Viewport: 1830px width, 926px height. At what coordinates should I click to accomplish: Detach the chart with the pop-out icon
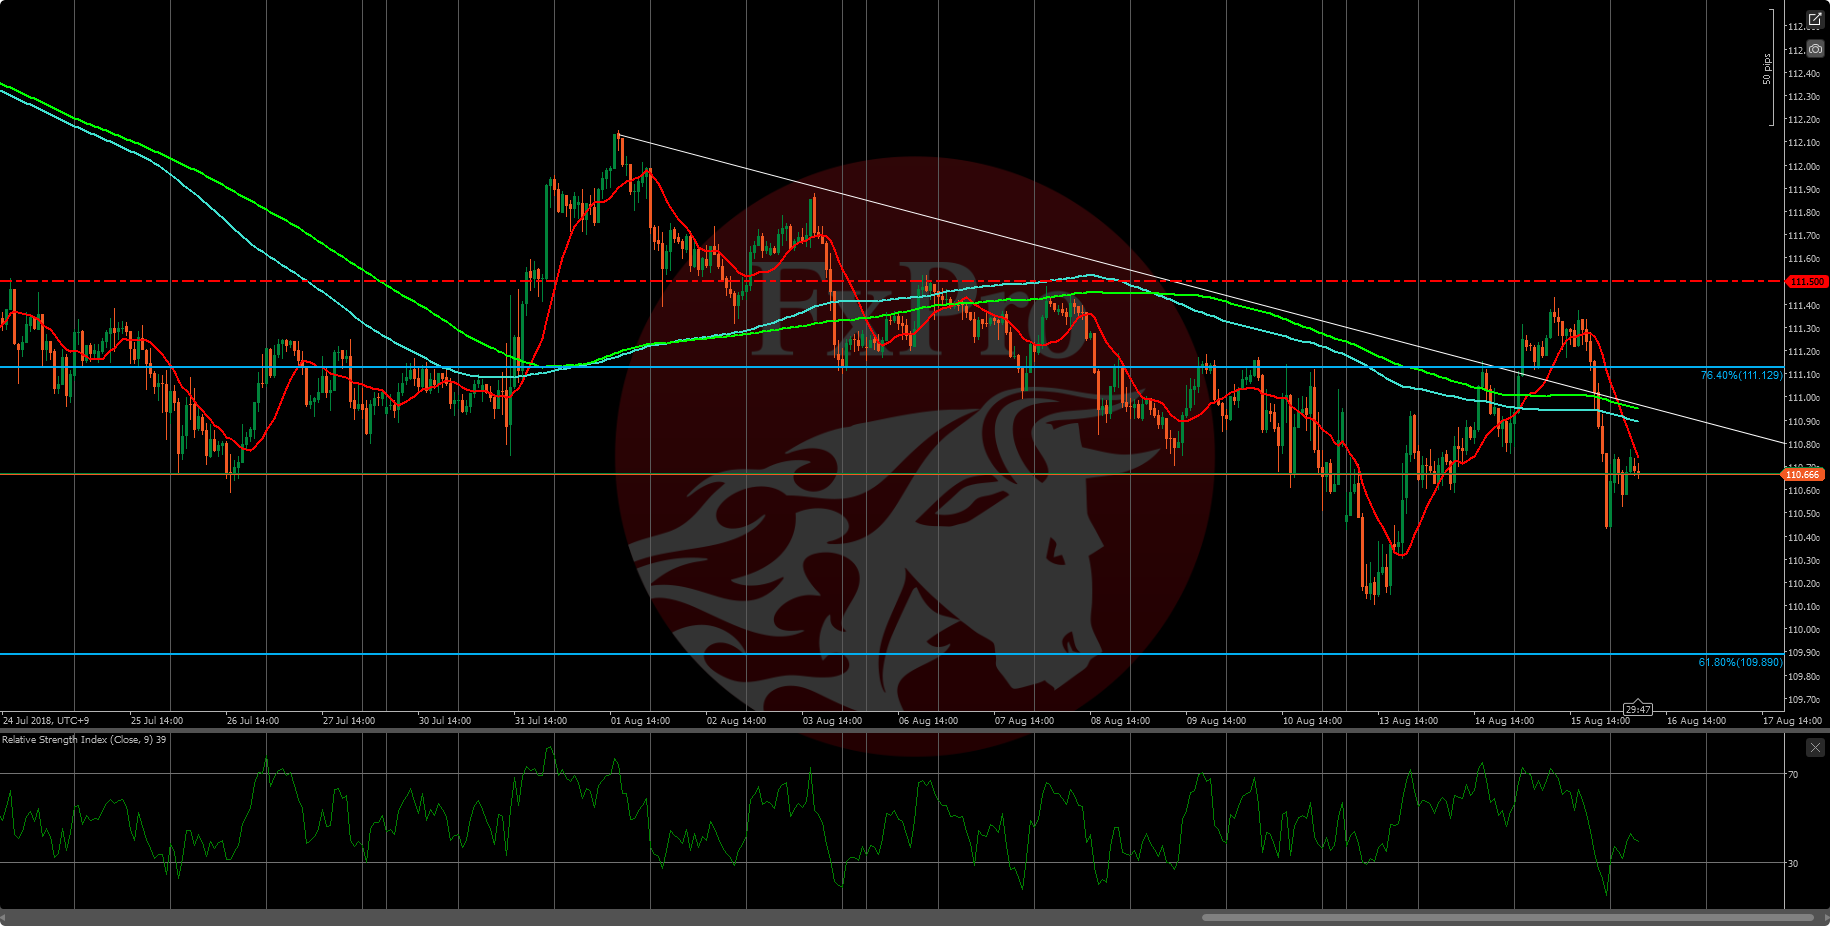coord(1815,20)
